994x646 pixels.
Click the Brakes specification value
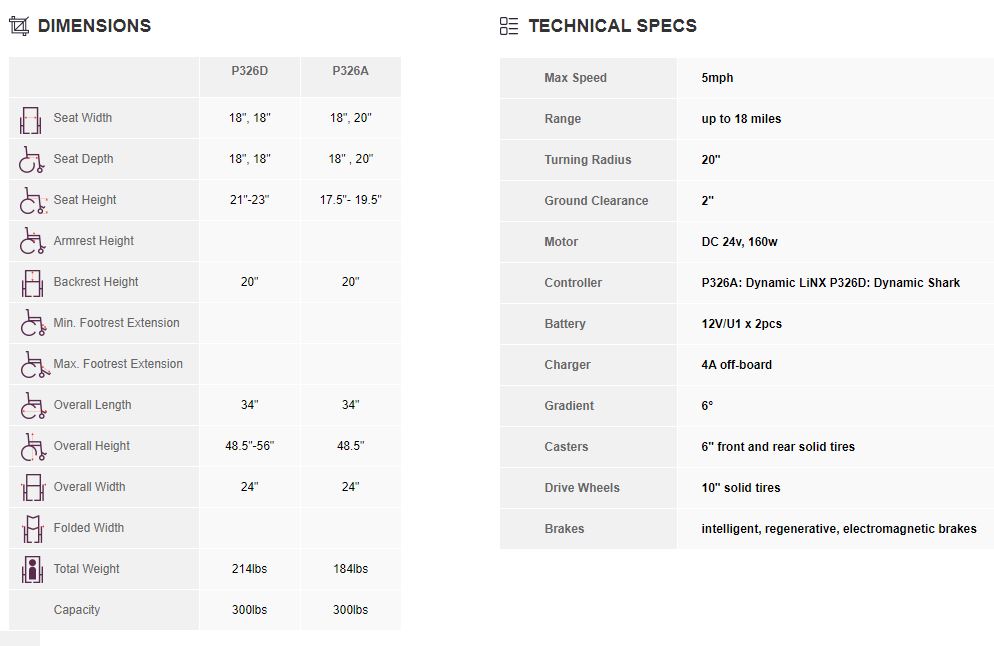point(838,529)
